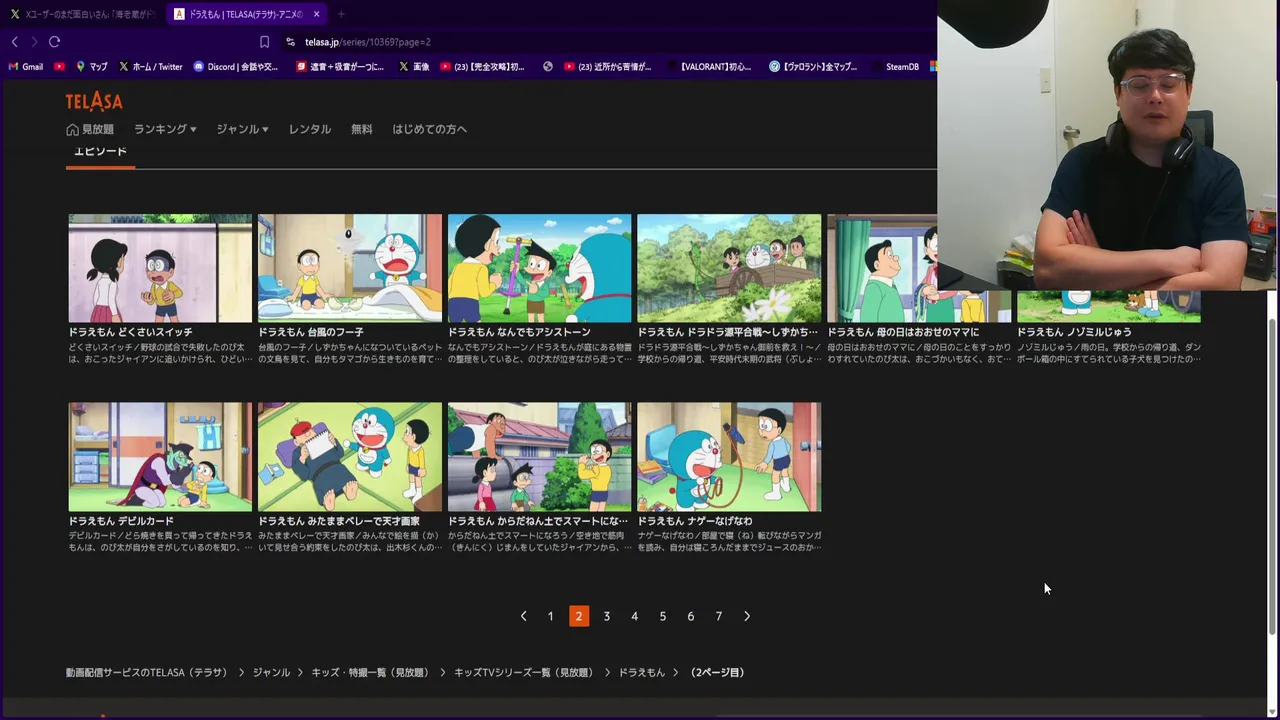Click browser forward arrow
Image resolution: width=1280 pixels, height=720 pixels.
[x=34, y=42]
